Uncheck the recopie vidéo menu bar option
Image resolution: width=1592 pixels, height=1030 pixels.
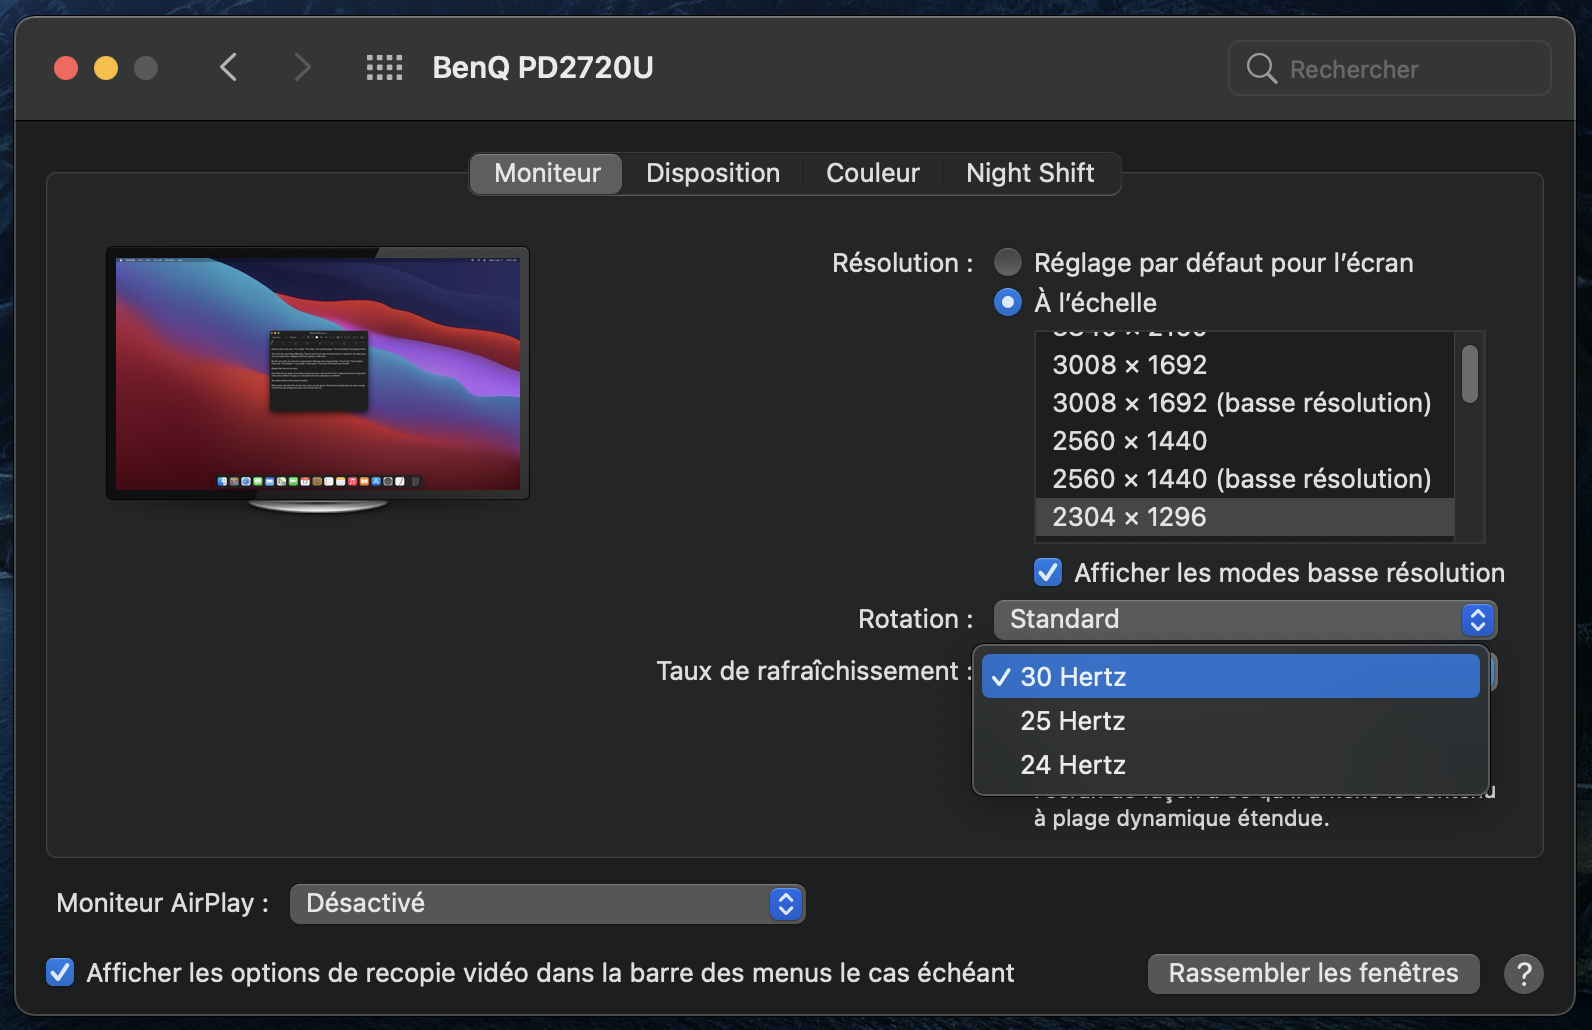pyautogui.click(x=60, y=972)
